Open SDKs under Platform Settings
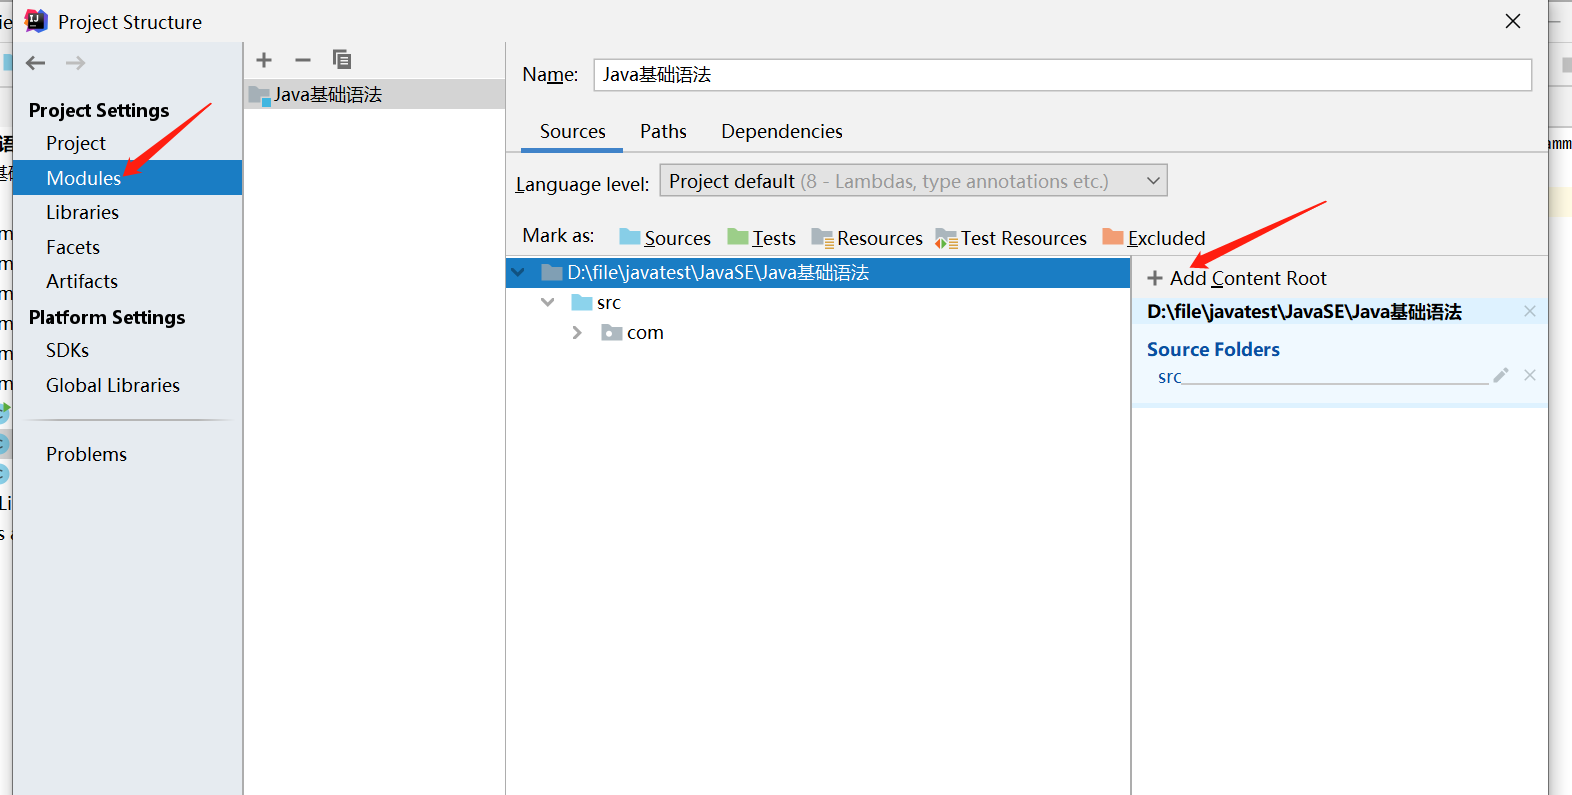 coord(67,350)
